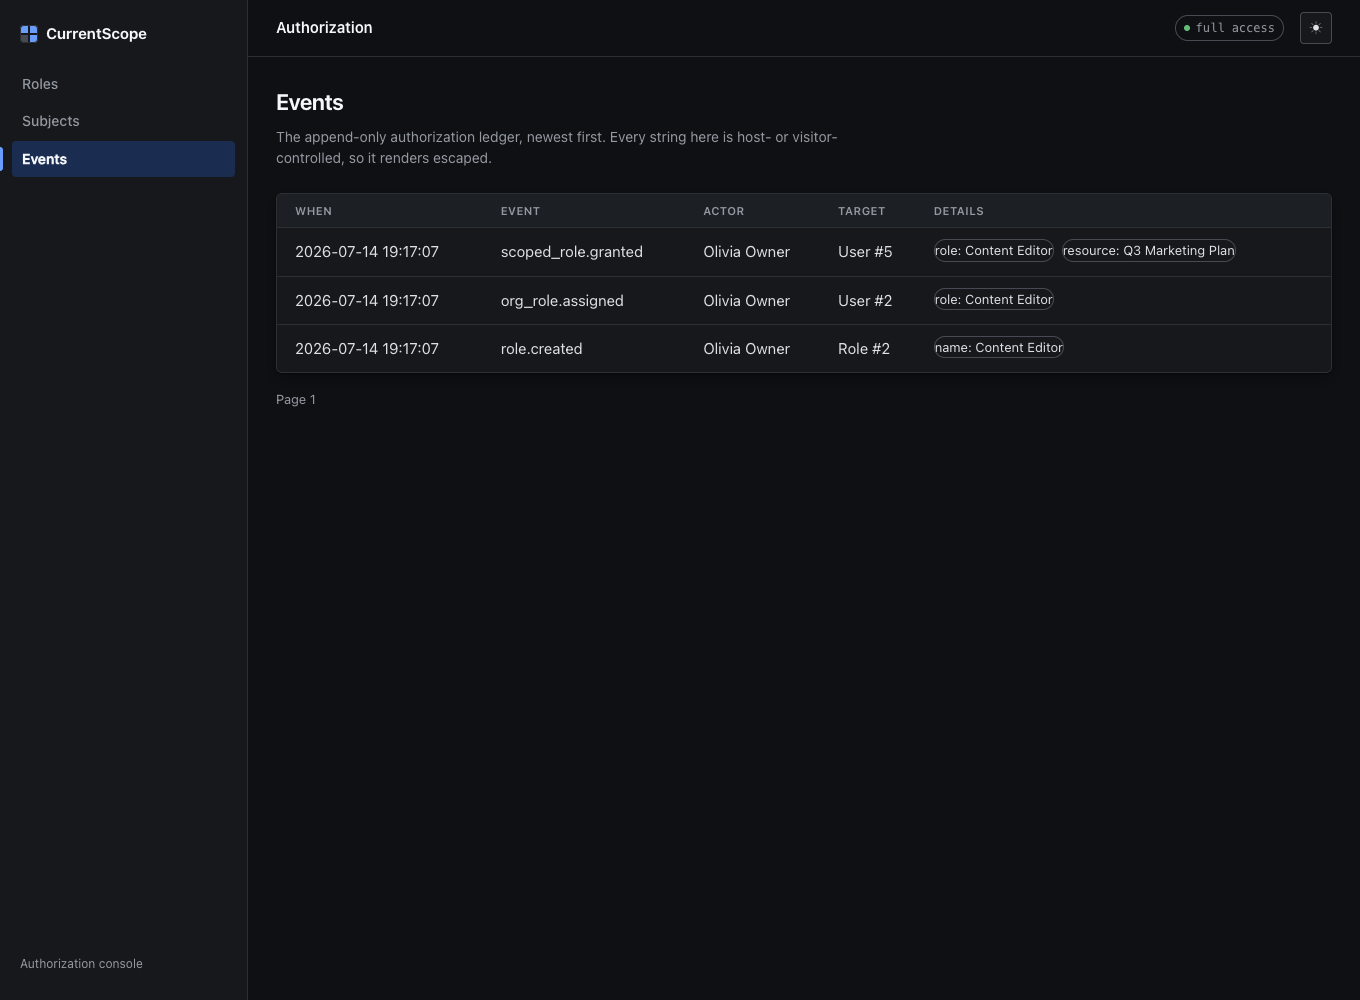The height and width of the screenshot is (1000, 1360).
Task: Click the full access status badge
Action: pos(1229,28)
